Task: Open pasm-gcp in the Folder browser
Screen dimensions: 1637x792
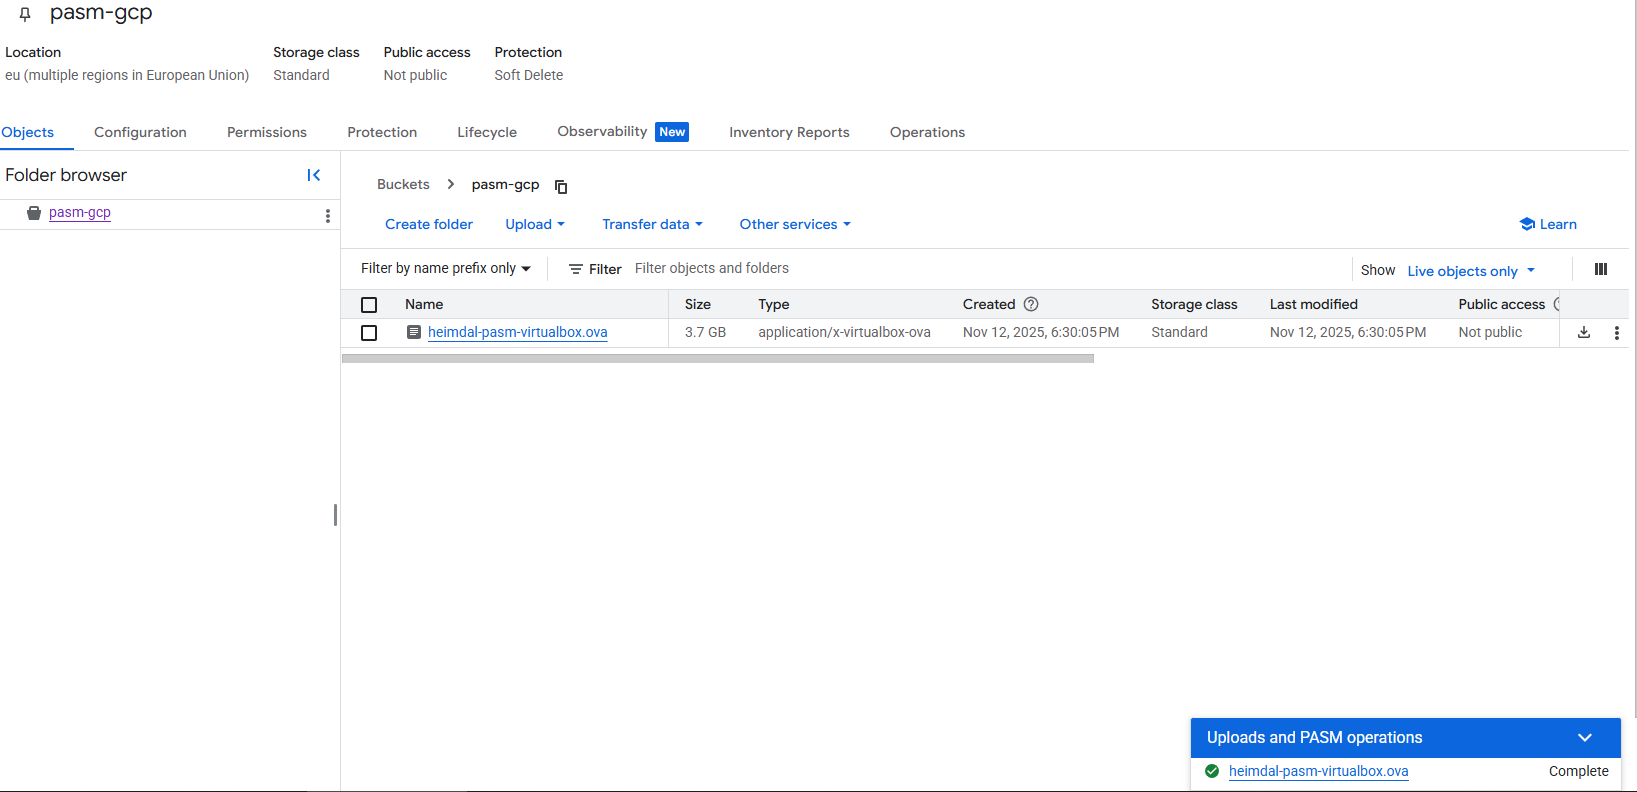Action: (x=80, y=212)
